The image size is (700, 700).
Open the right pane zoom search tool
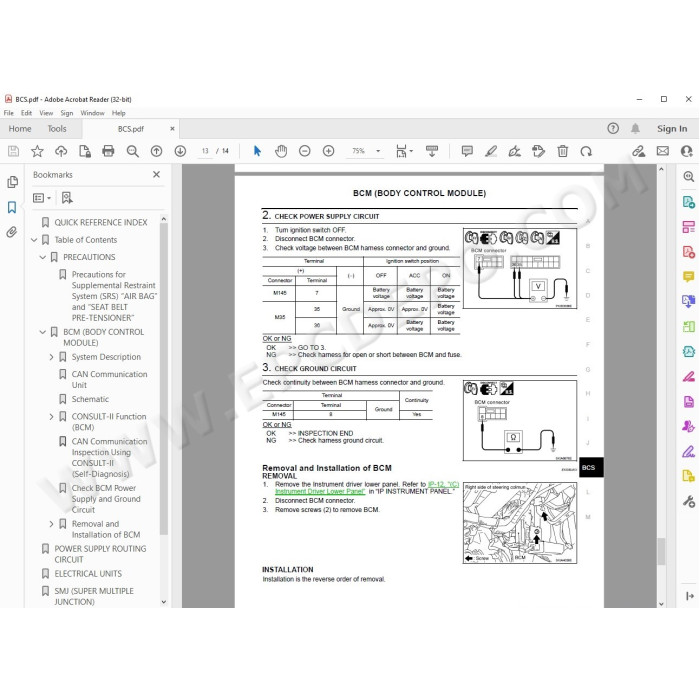pyautogui.click(x=688, y=176)
